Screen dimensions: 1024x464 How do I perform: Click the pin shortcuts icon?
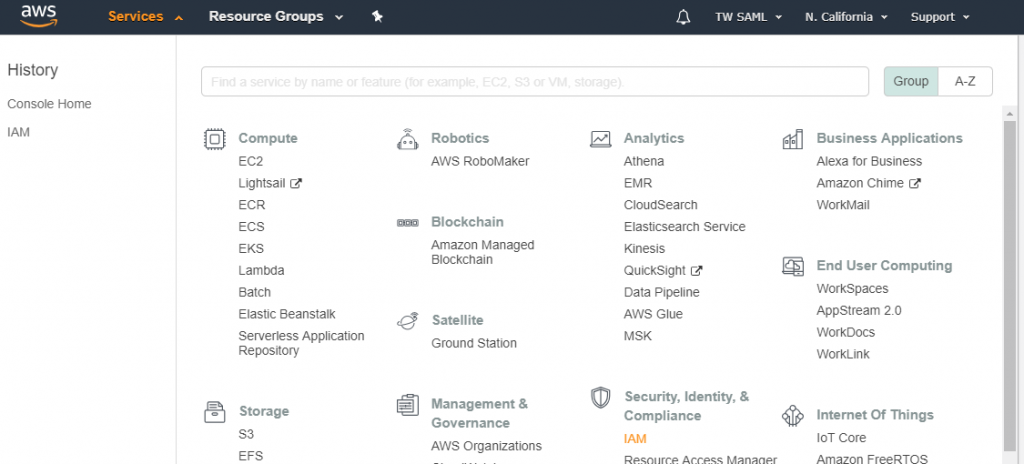tap(377, 17)
